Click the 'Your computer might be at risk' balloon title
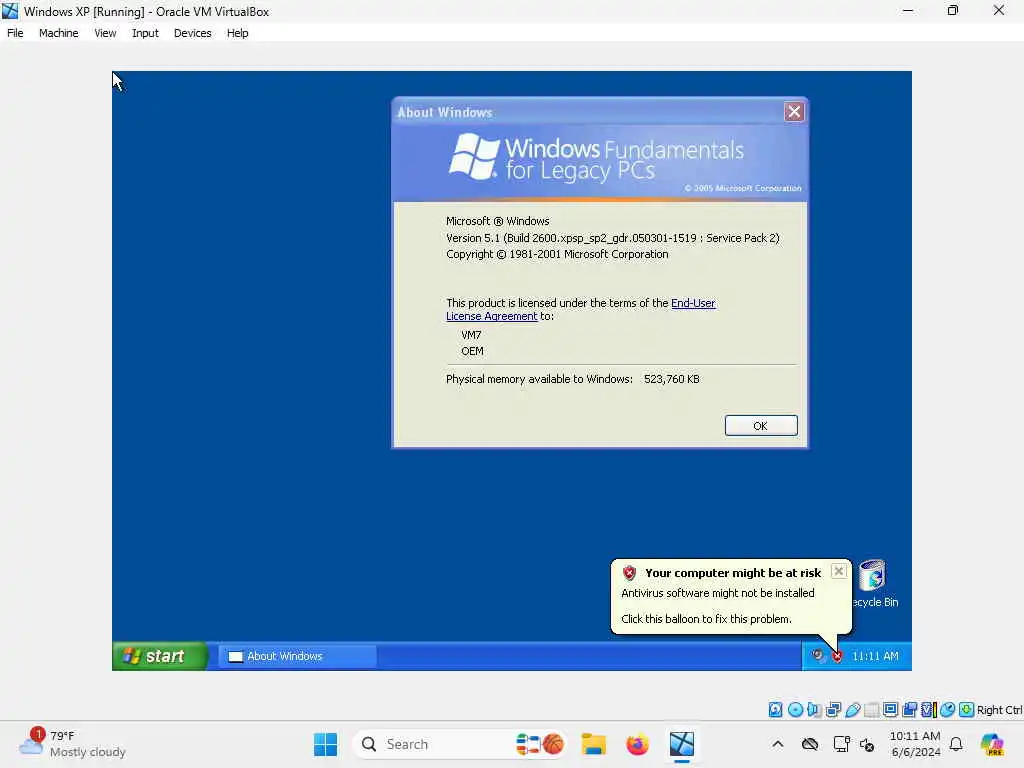Image resolution: width=1024 pixels, height=768 pixels. [x=733, y=573]
